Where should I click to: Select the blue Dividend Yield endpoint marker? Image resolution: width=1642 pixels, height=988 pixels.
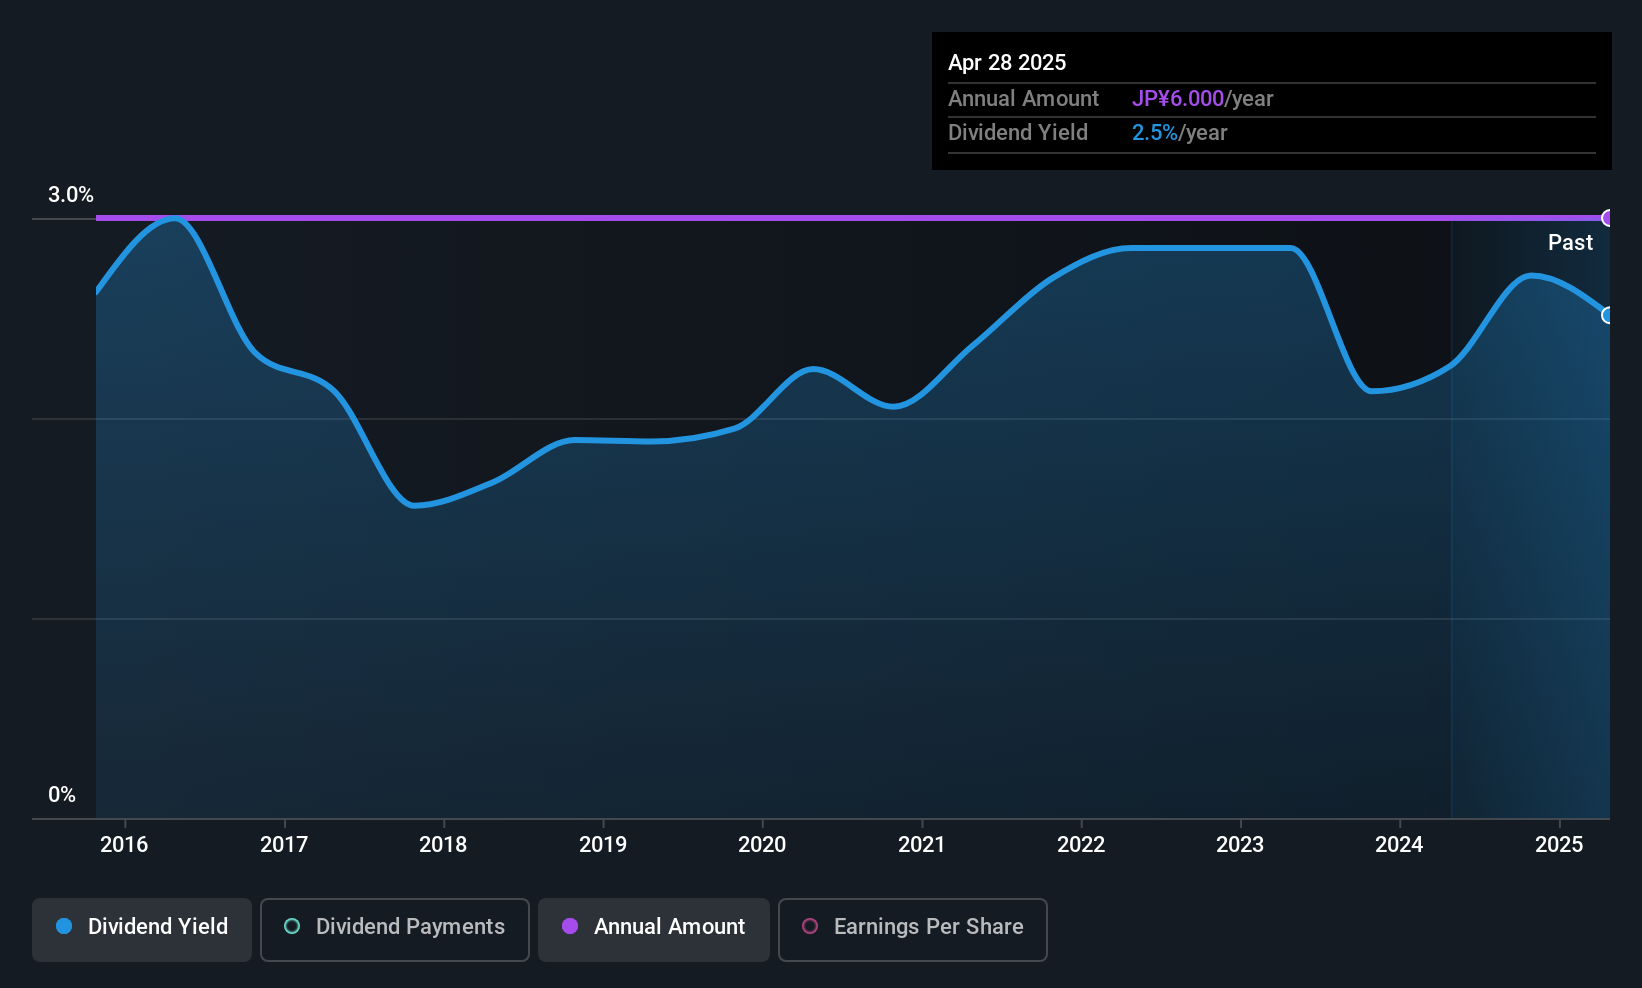[1608, 315]
